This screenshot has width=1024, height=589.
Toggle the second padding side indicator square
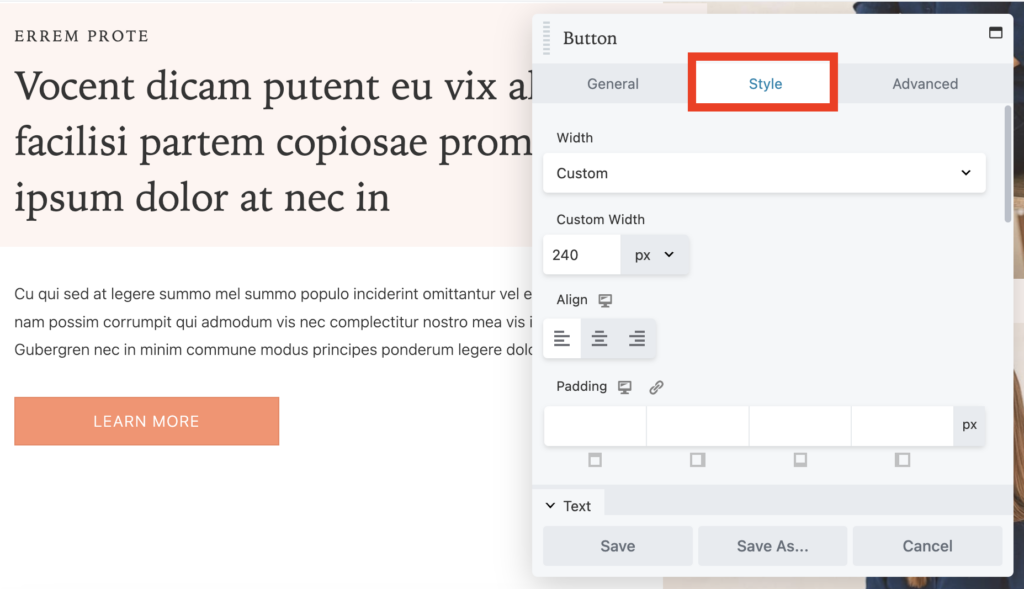pyautogui.click(x=697, y=460)
